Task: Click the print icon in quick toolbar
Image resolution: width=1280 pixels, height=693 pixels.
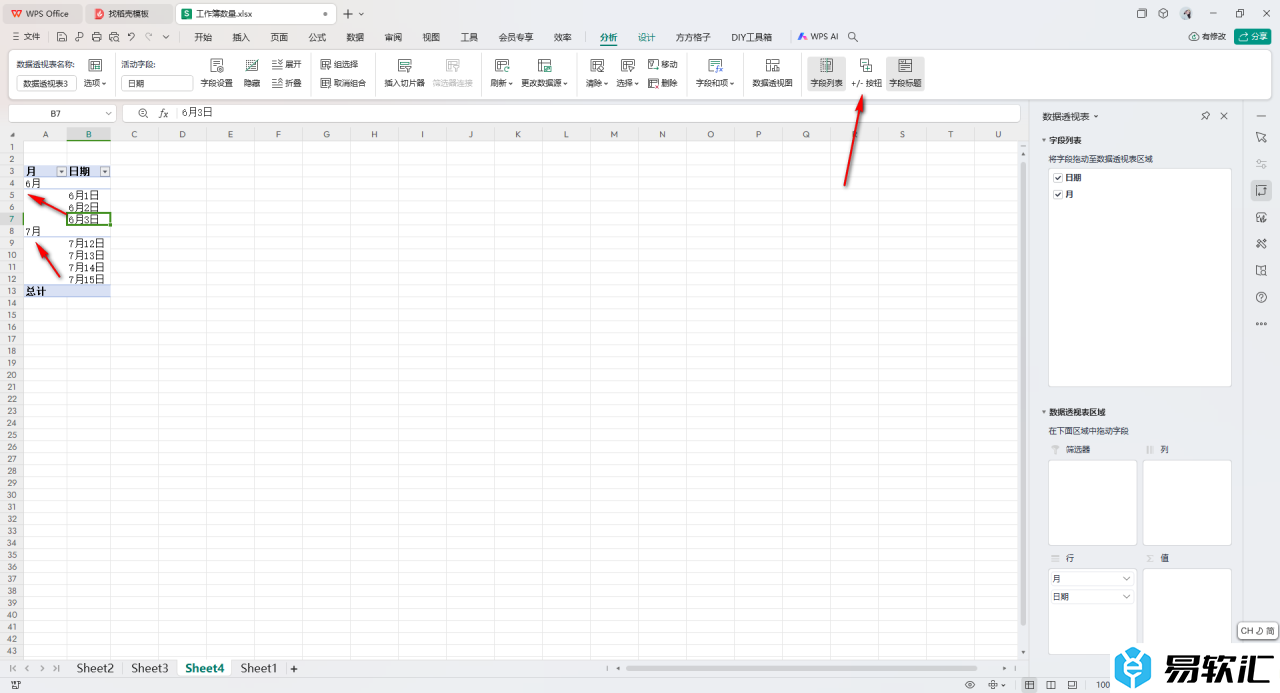Action: tap(97, 37)
